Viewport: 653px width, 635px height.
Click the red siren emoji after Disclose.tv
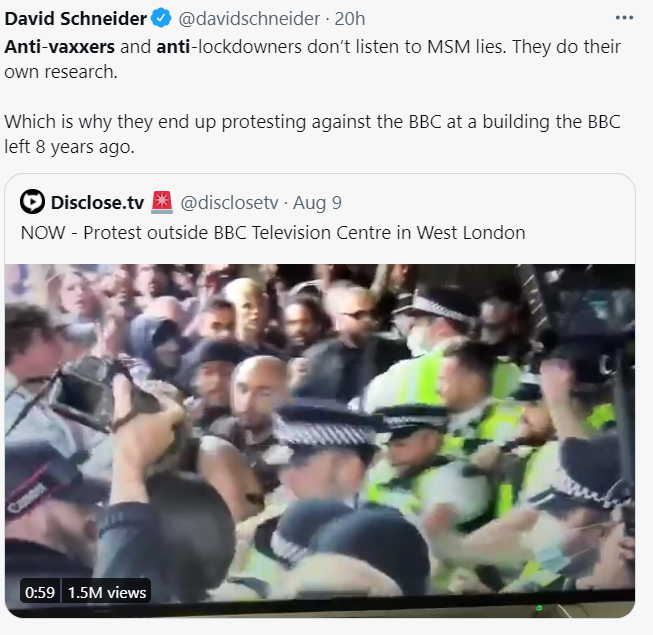click(162, 203)
